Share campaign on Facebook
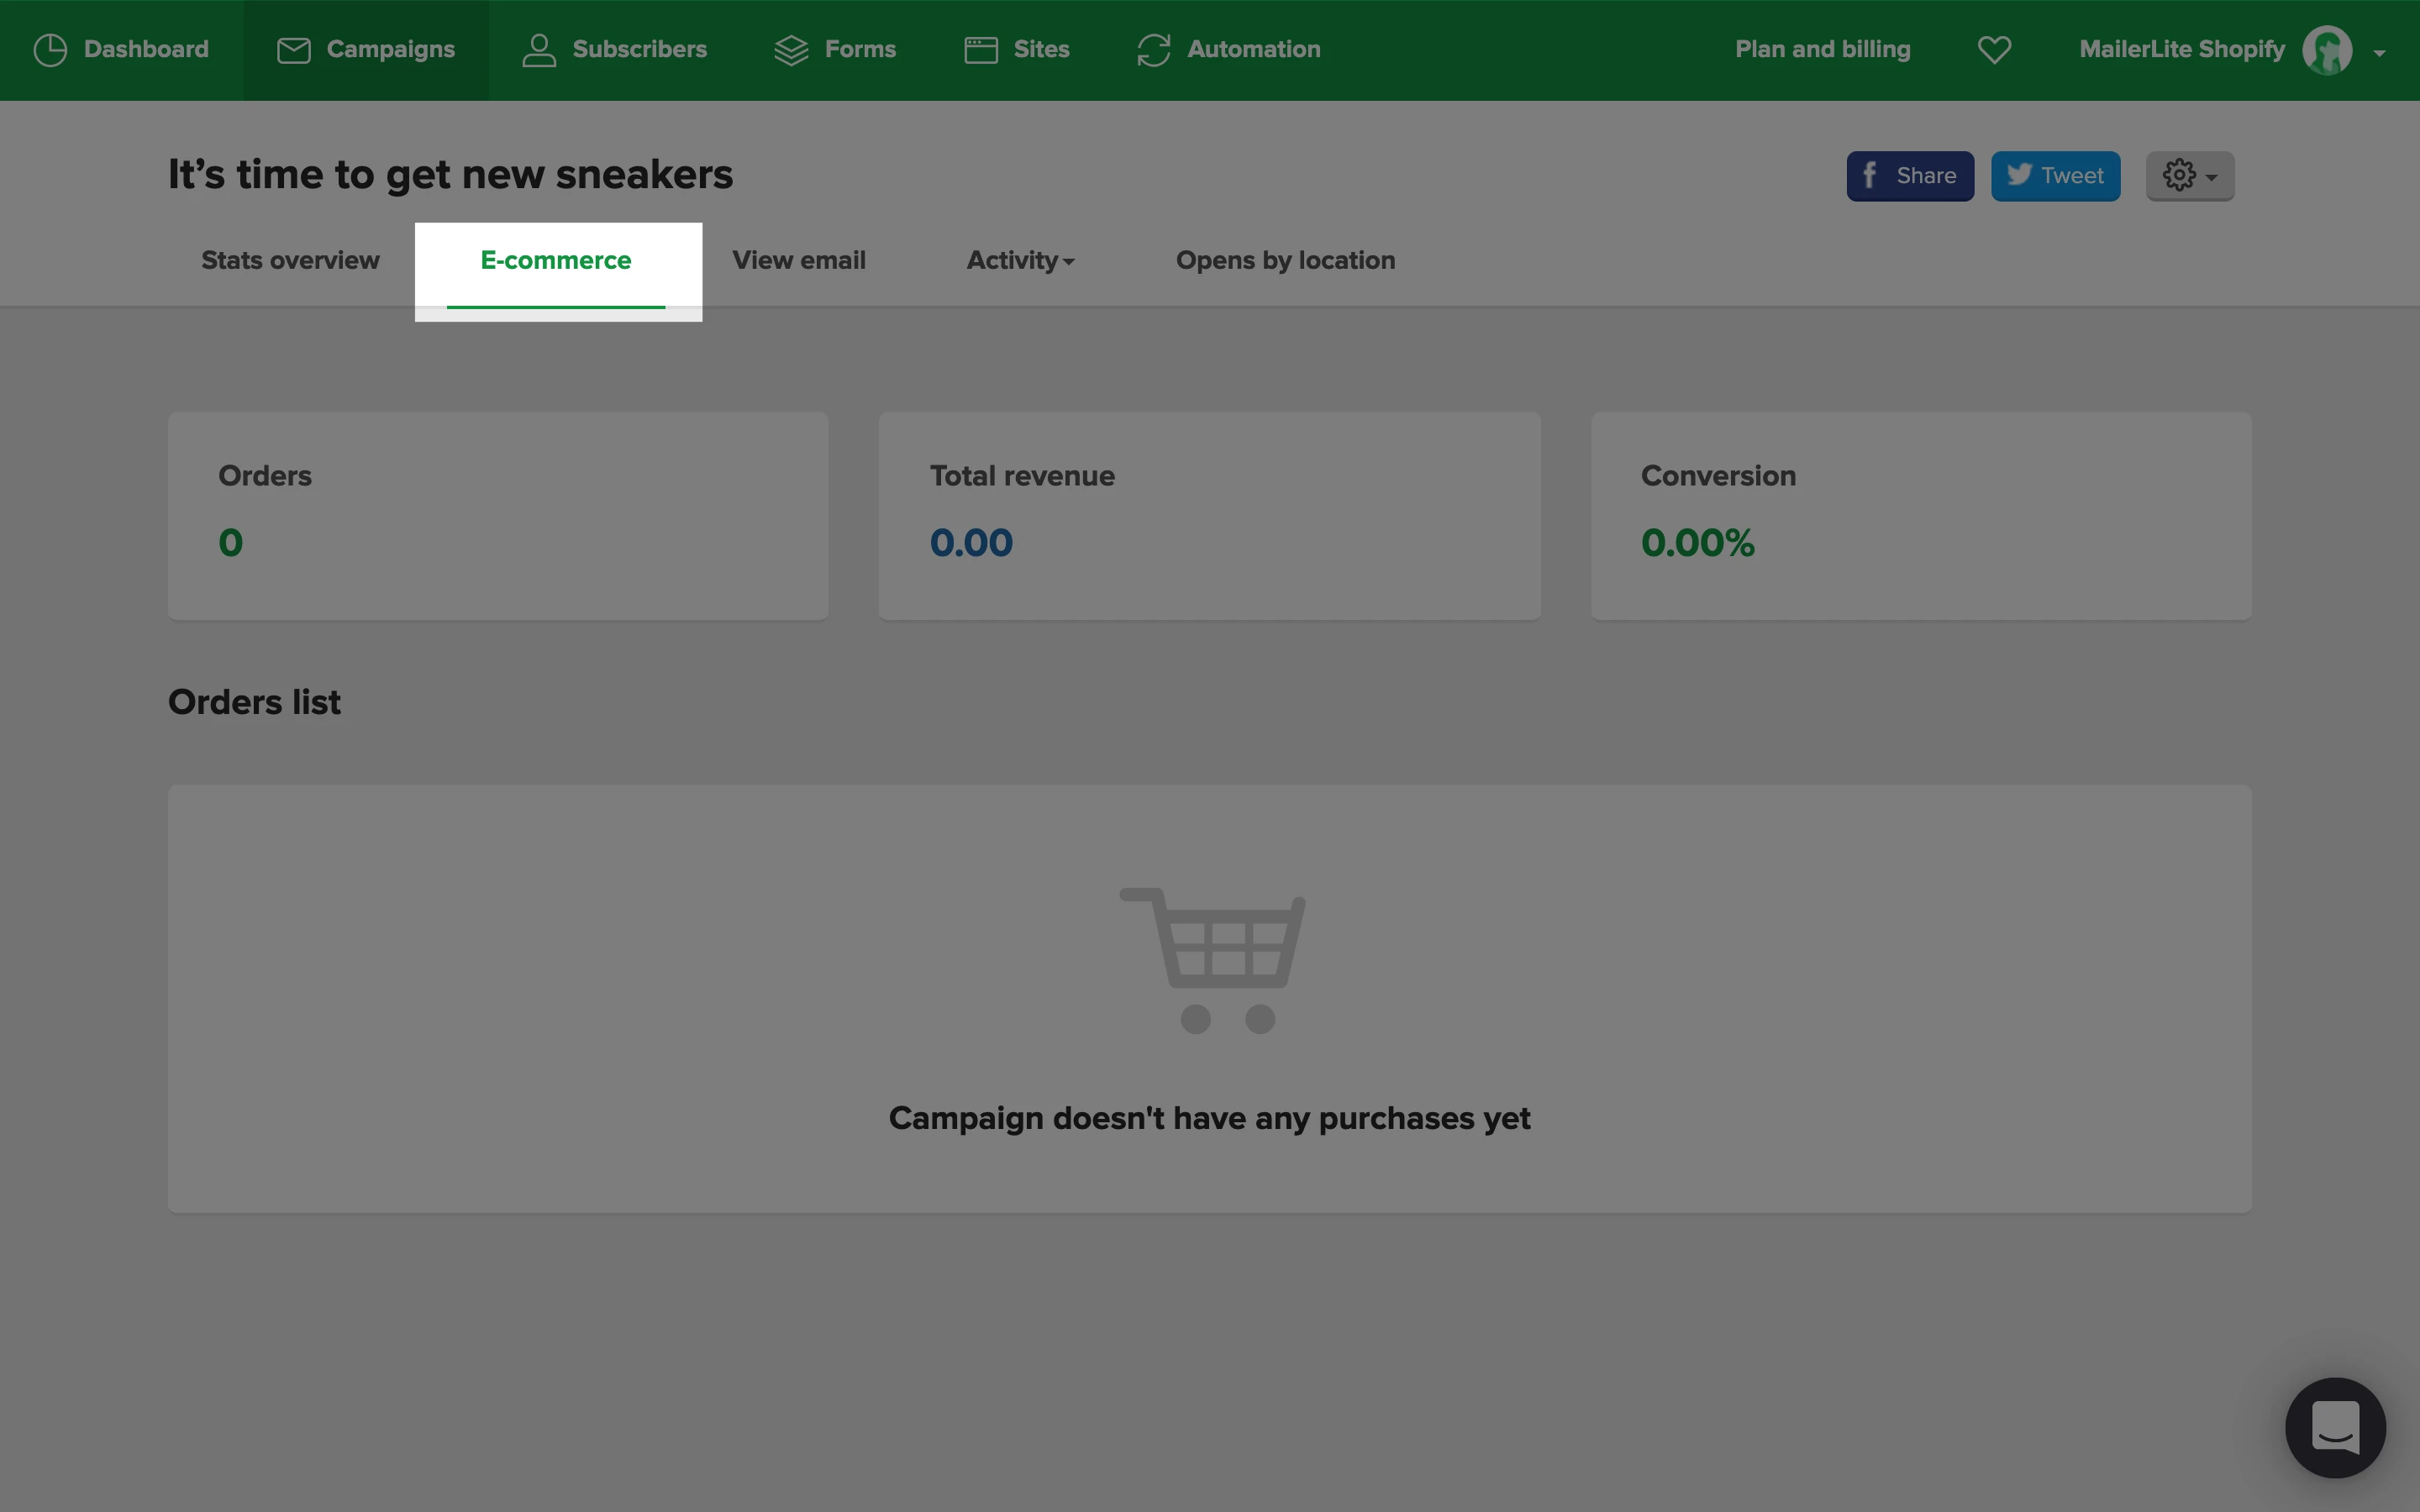The height and width of the screenshot is (1512, 2420). 1909,176
